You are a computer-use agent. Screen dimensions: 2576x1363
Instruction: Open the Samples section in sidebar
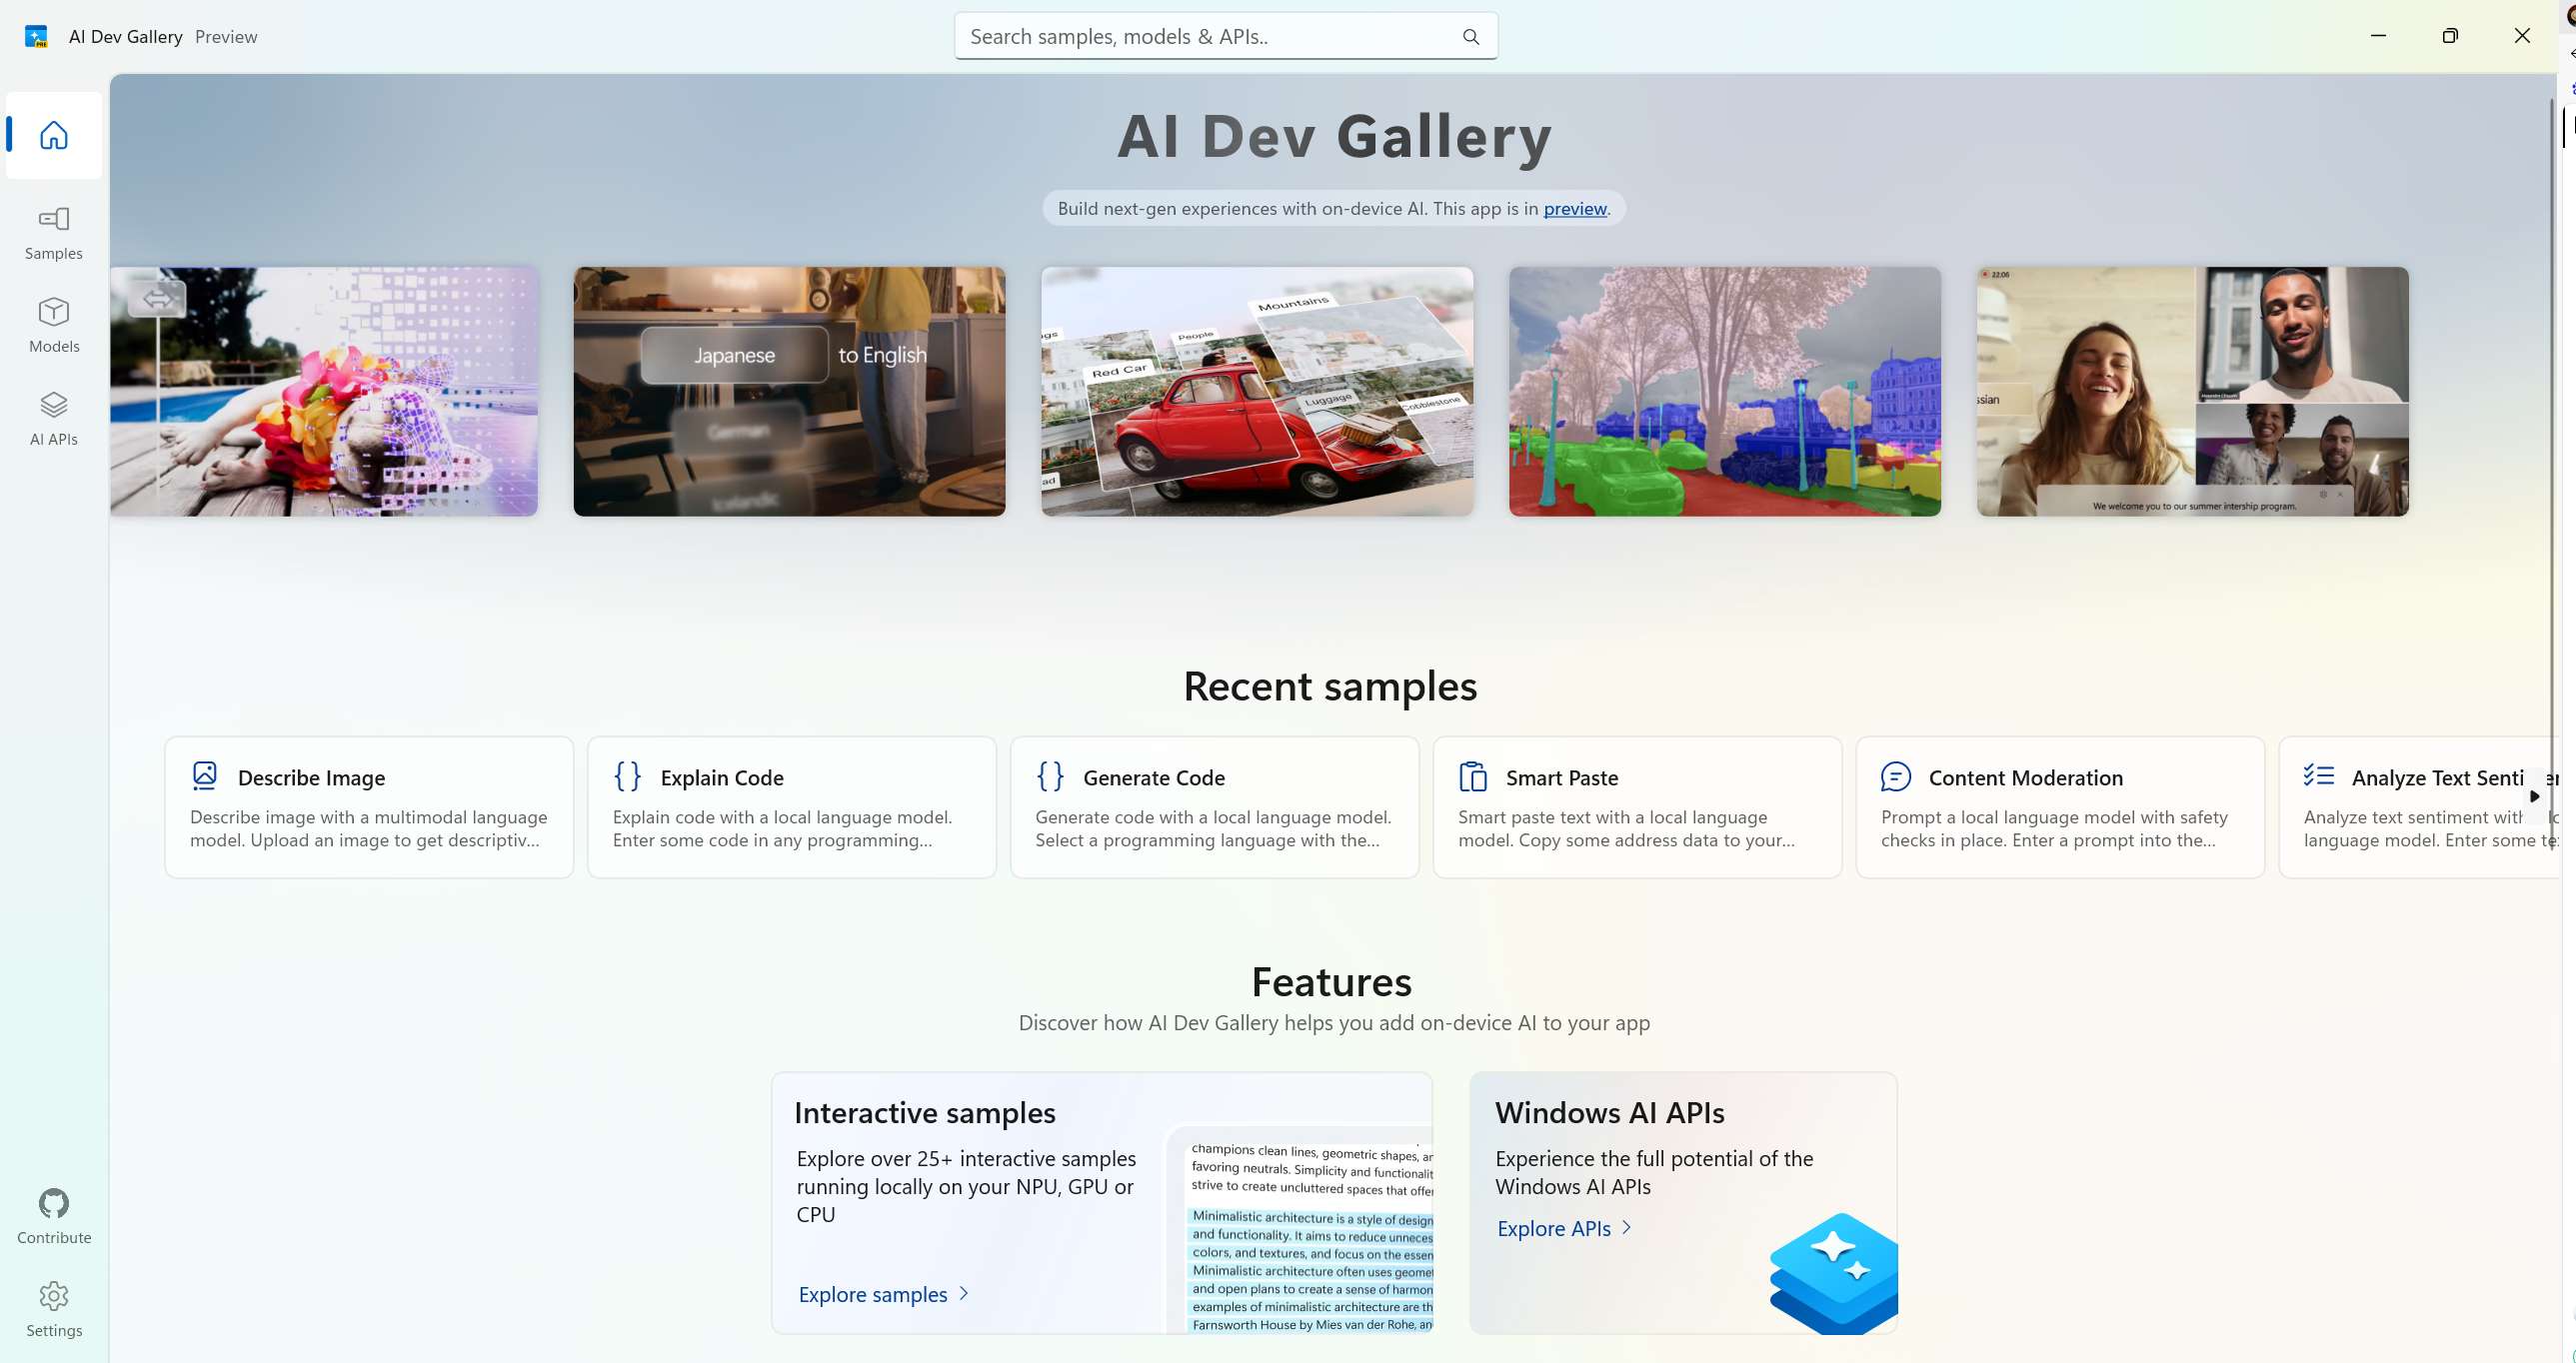click(54, 234)
